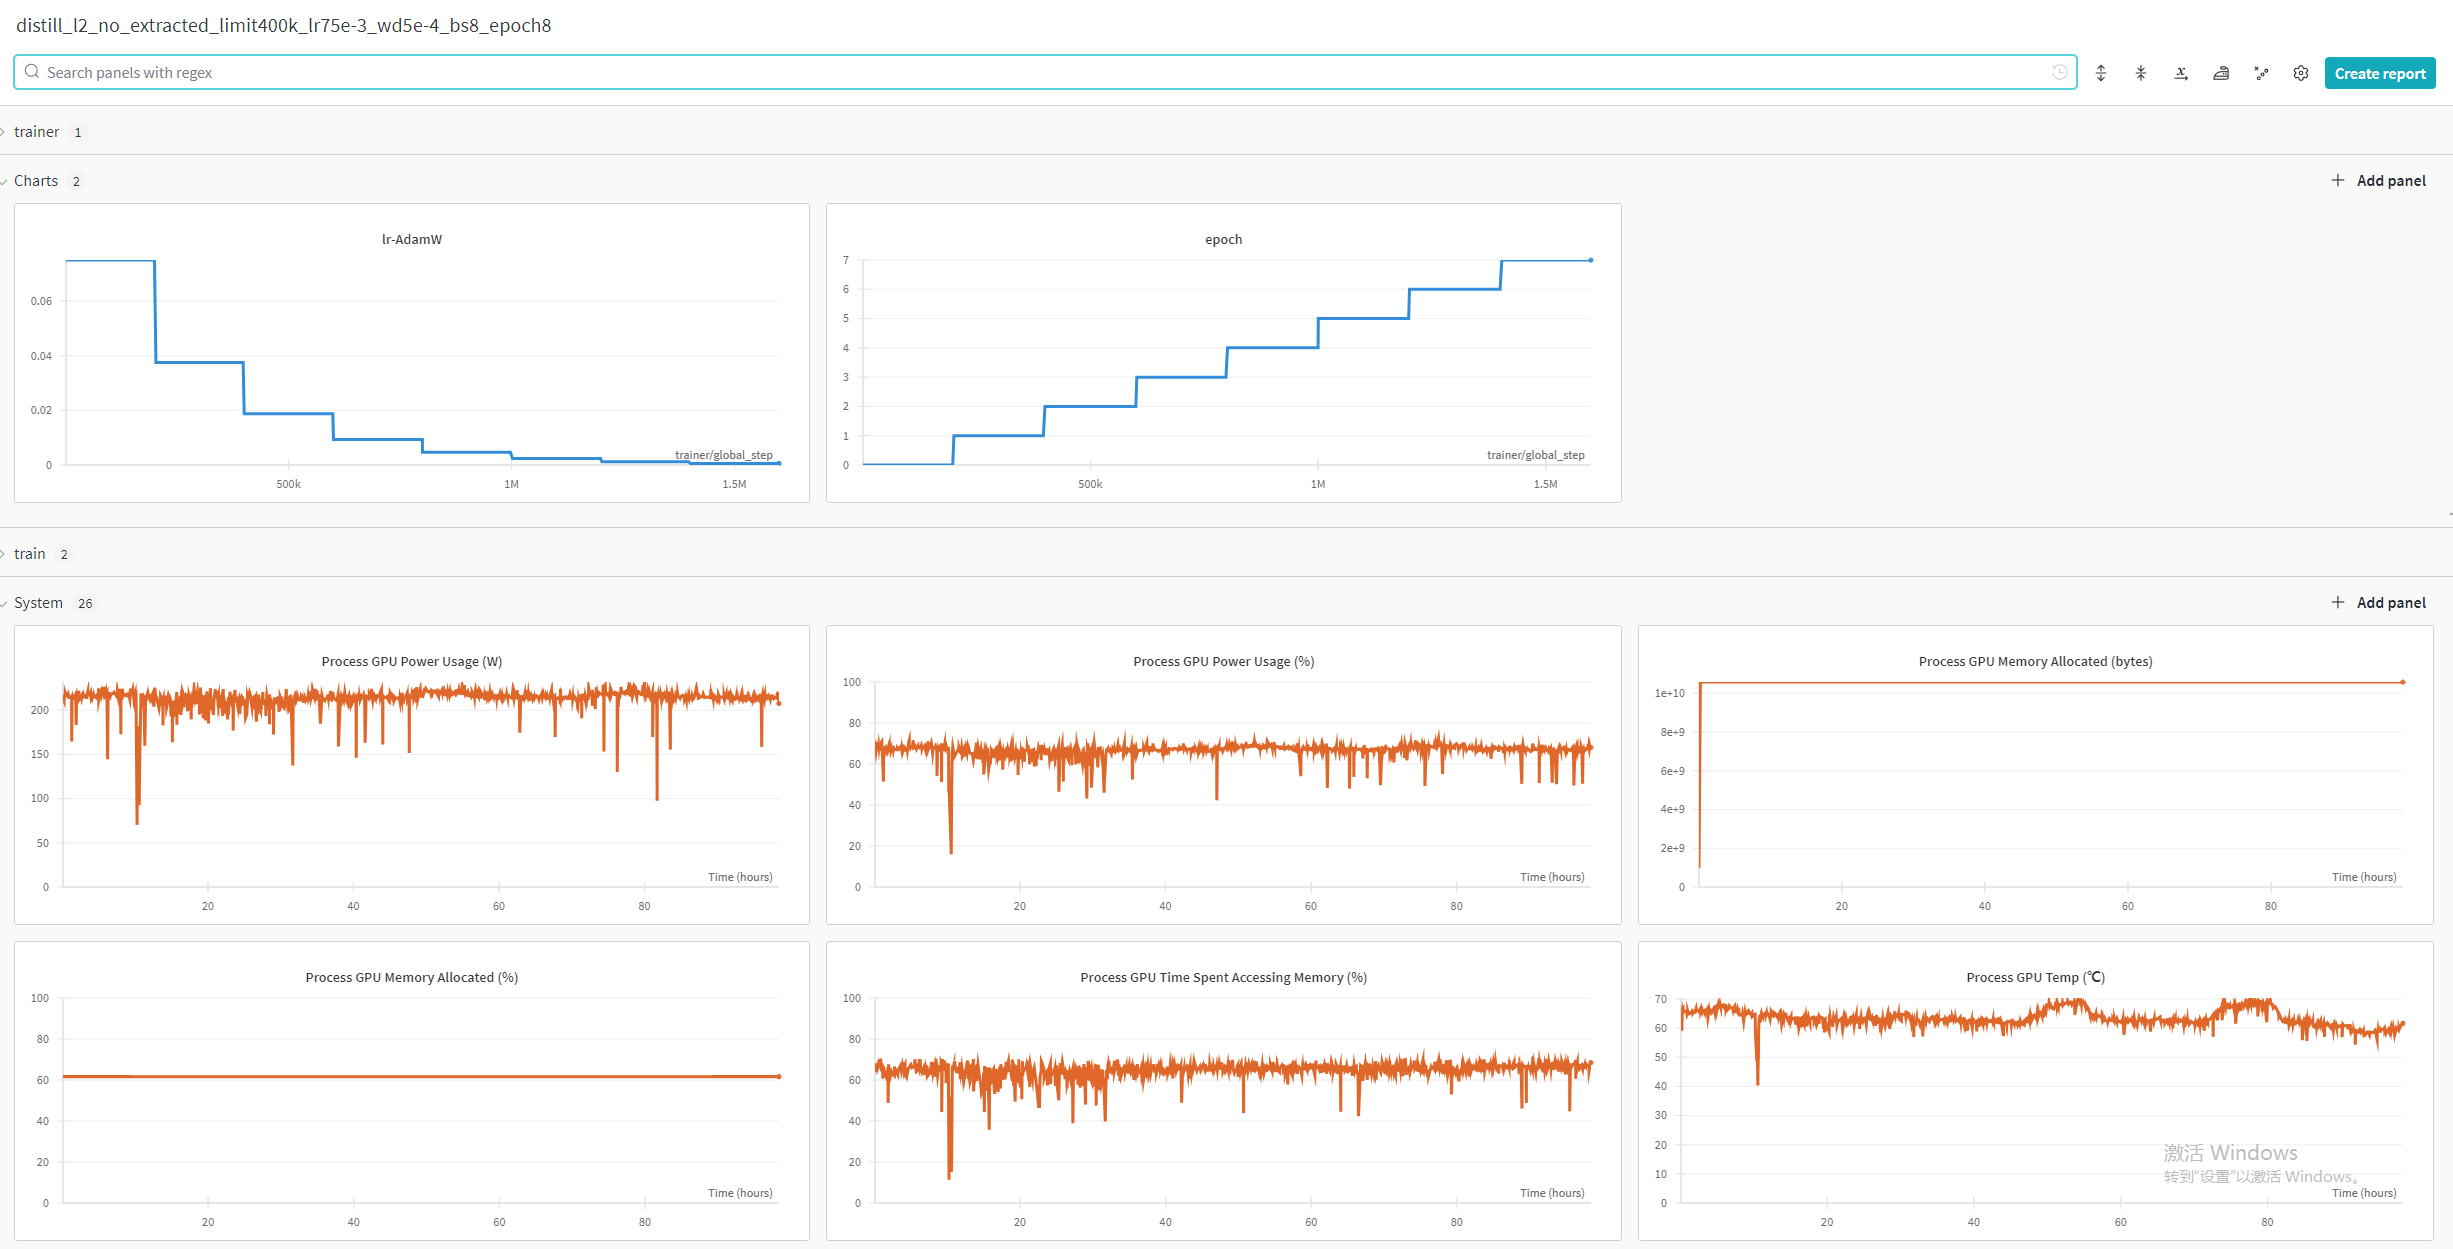Select Process GPU Power Usage (%) chart
The image size is (2453, 1249).
coord(1224,775)
